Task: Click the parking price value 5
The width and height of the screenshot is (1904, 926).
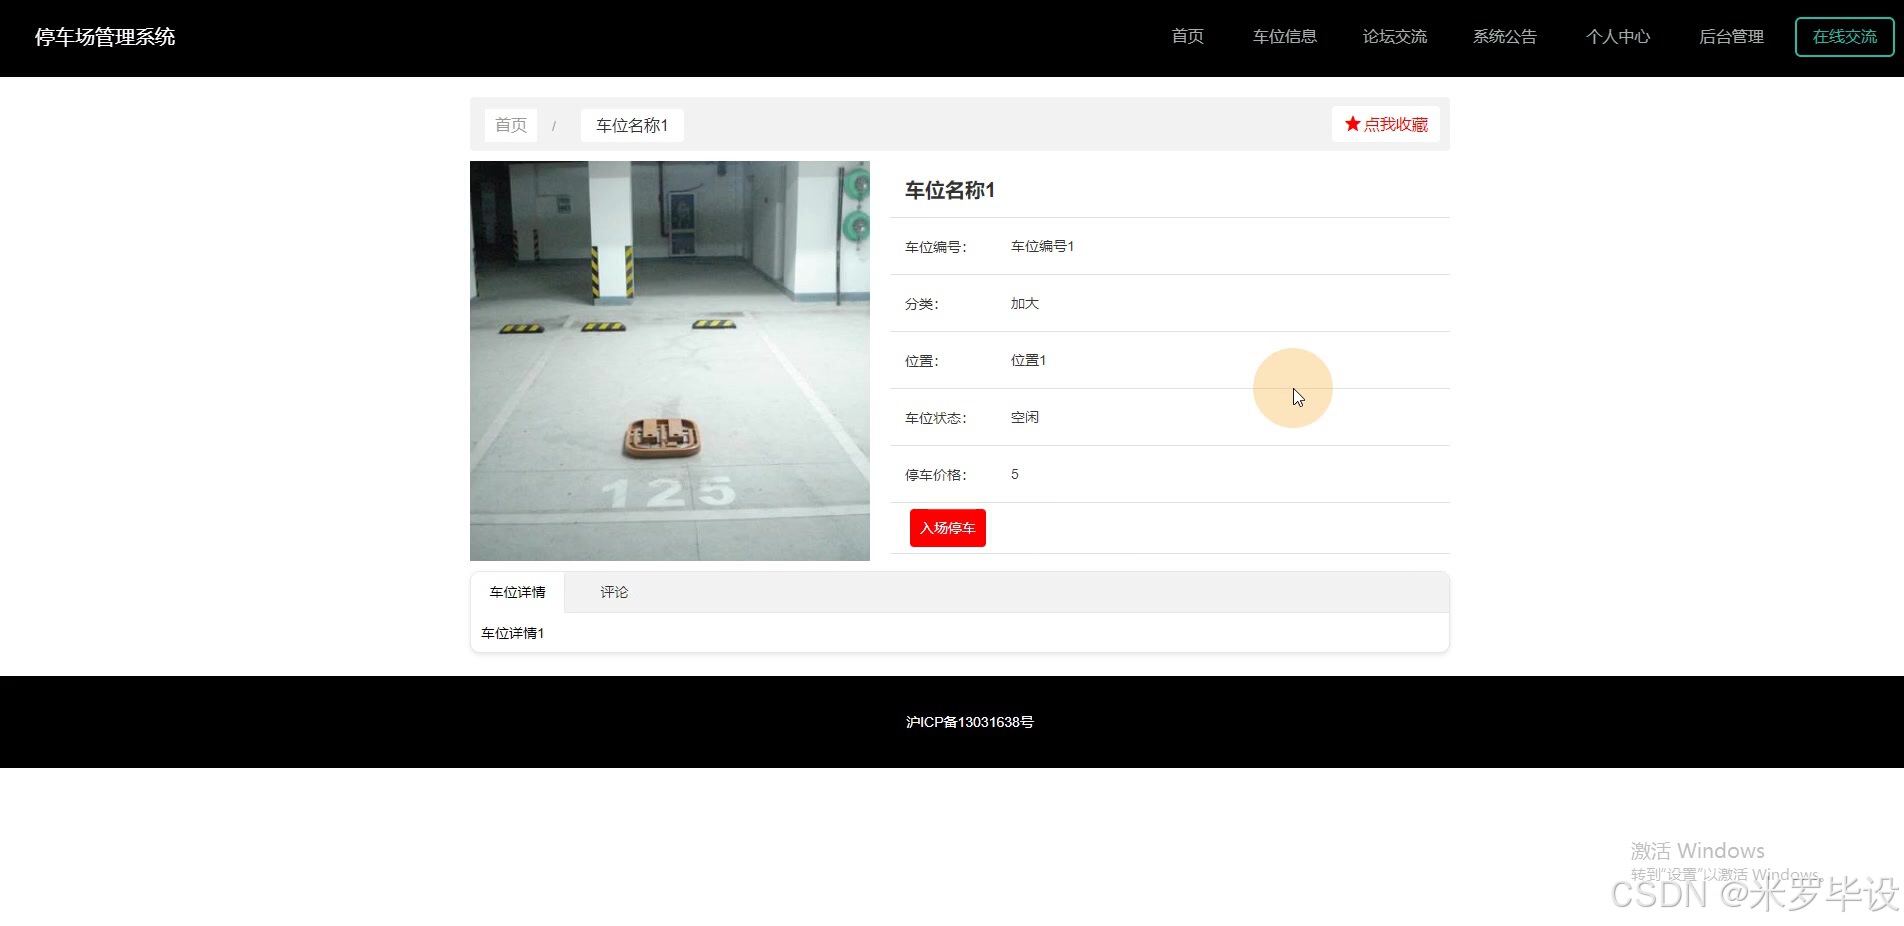Action: click(x=1015, y=474)
